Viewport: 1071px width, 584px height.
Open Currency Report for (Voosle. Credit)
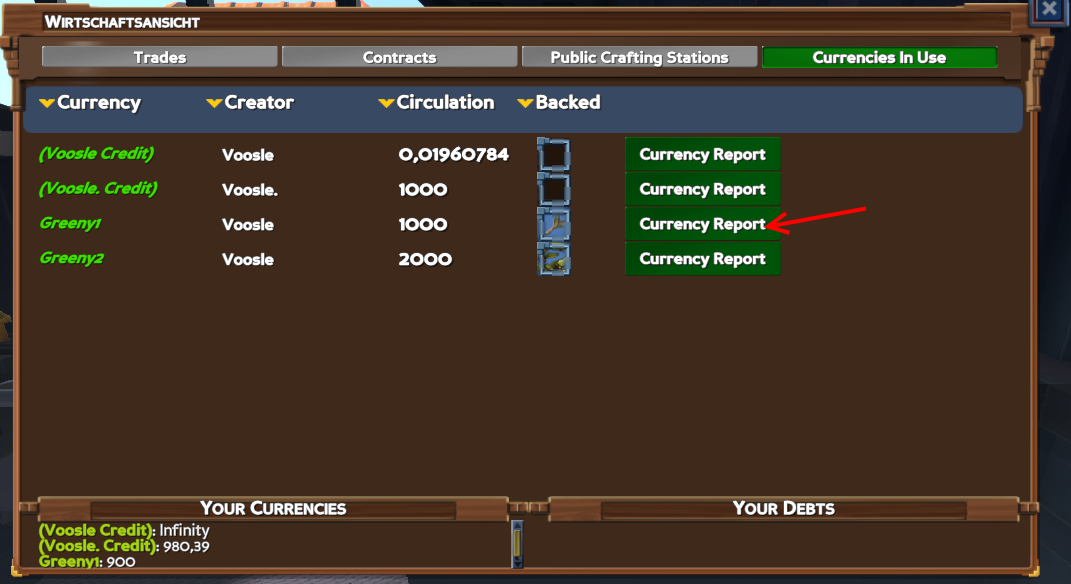(x=702, y=189)
